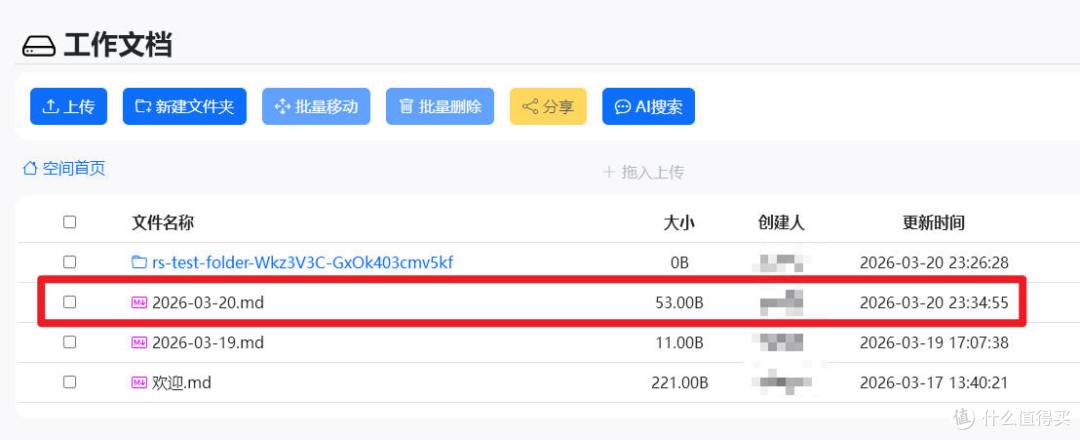Click the markdown icon of 2026-03-19.md
Screen dimensions: 1080x440
pos(139,342)
